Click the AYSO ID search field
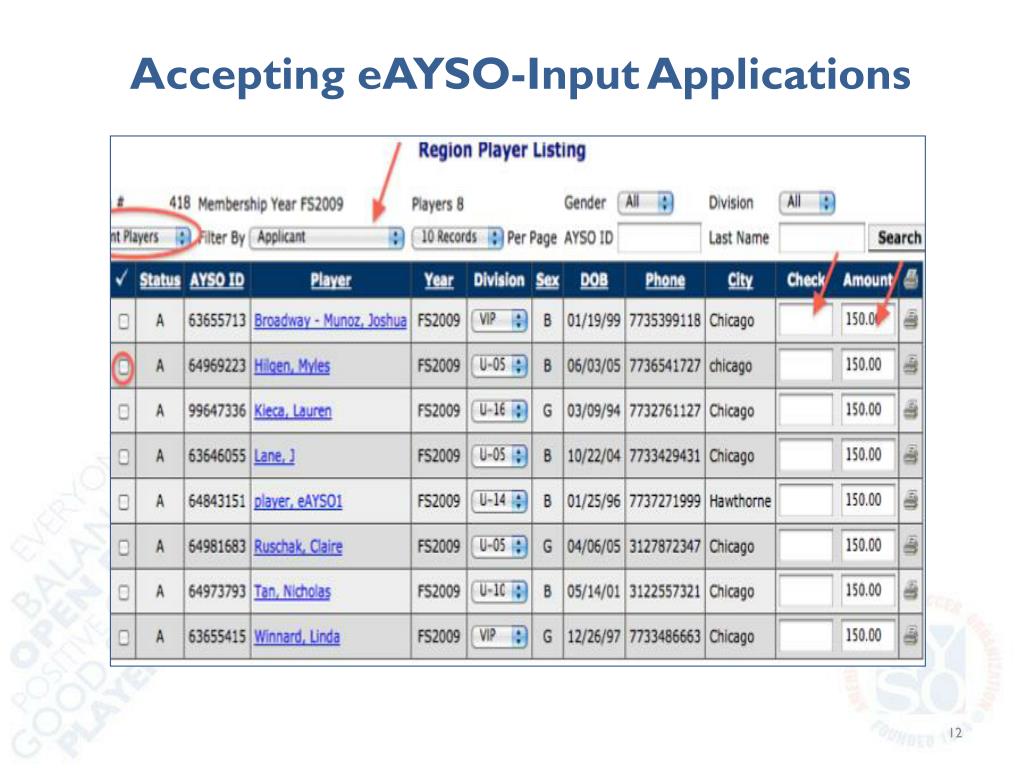 [x=659, y=238]
